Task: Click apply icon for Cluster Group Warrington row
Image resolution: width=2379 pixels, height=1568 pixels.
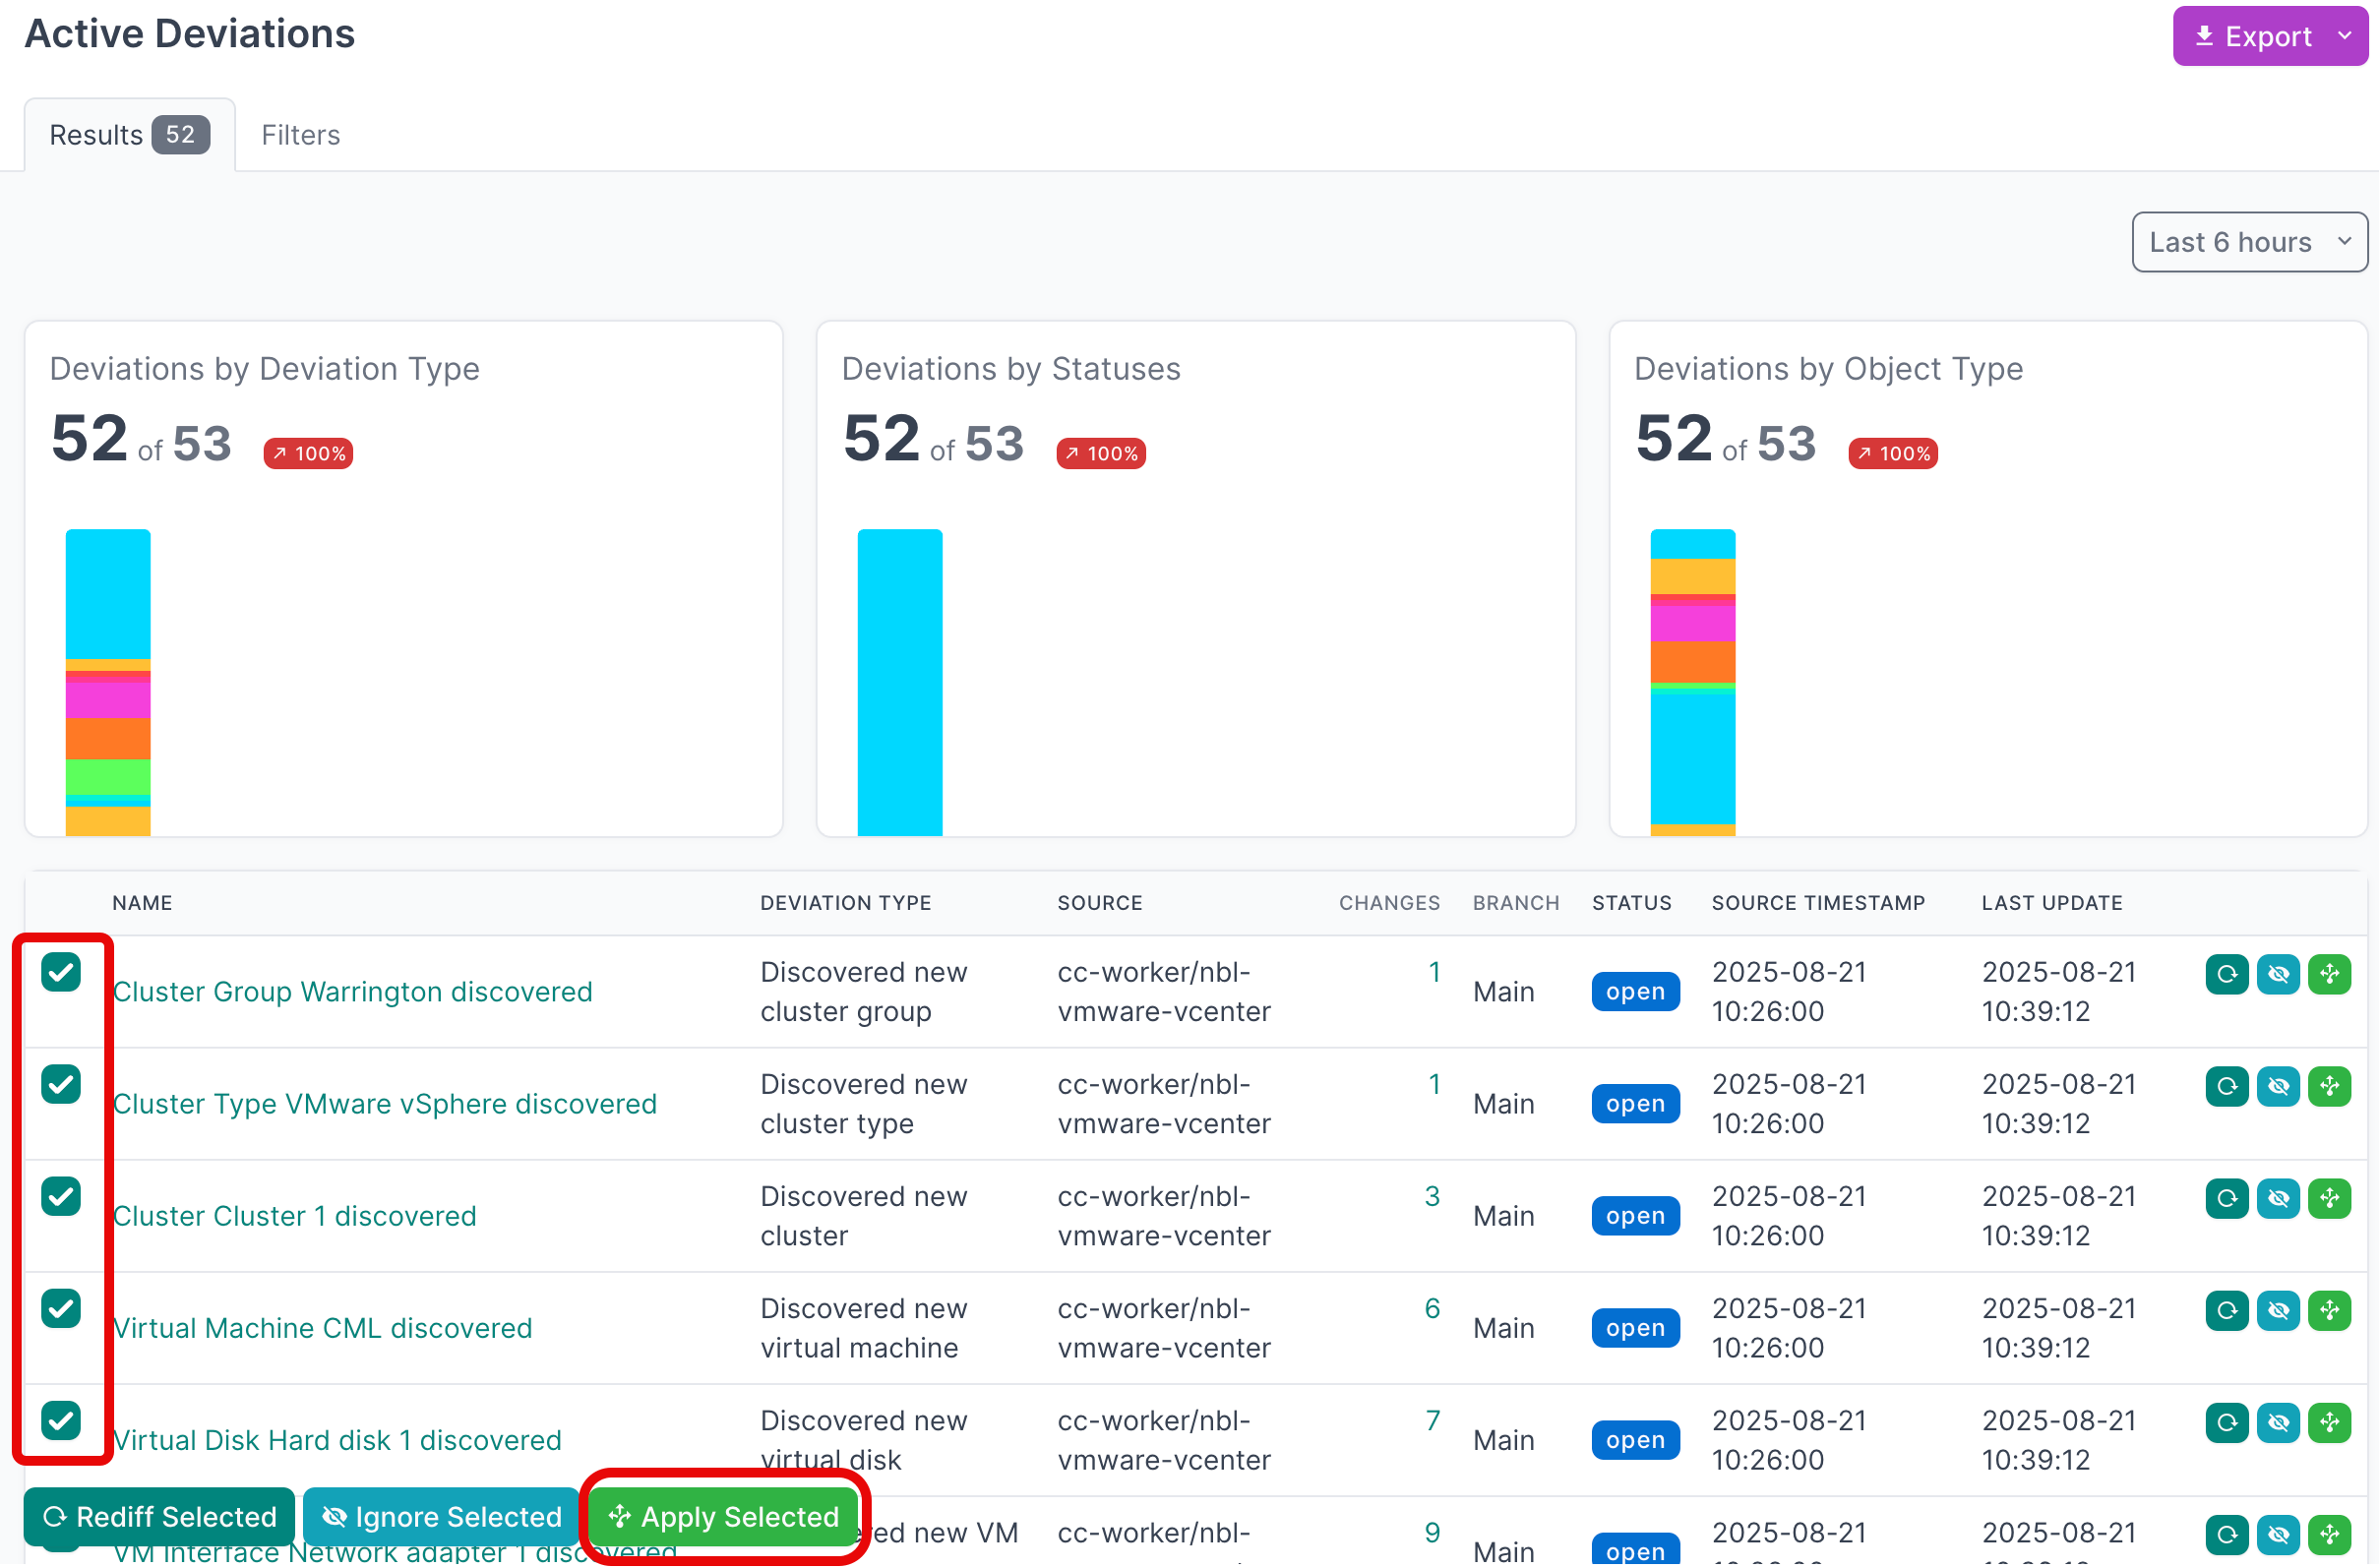Action: coord(2329,974)
